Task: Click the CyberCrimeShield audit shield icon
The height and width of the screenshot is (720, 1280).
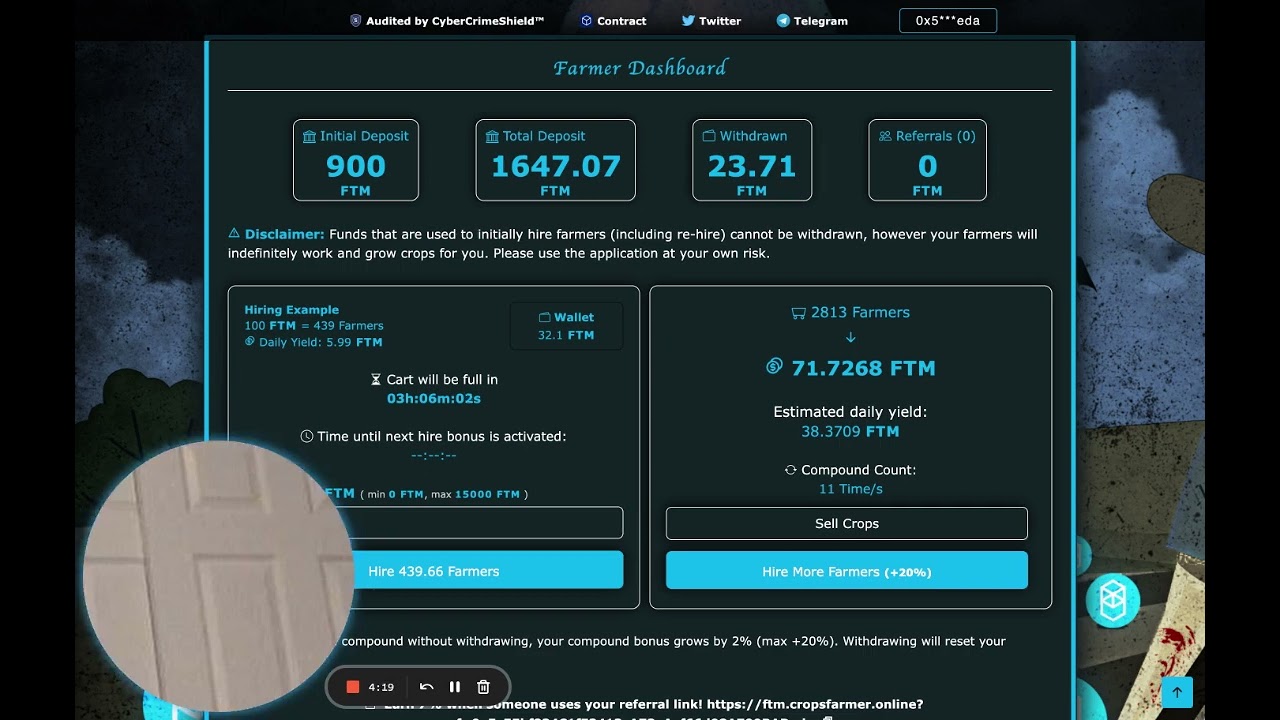Action: (355, 20)
